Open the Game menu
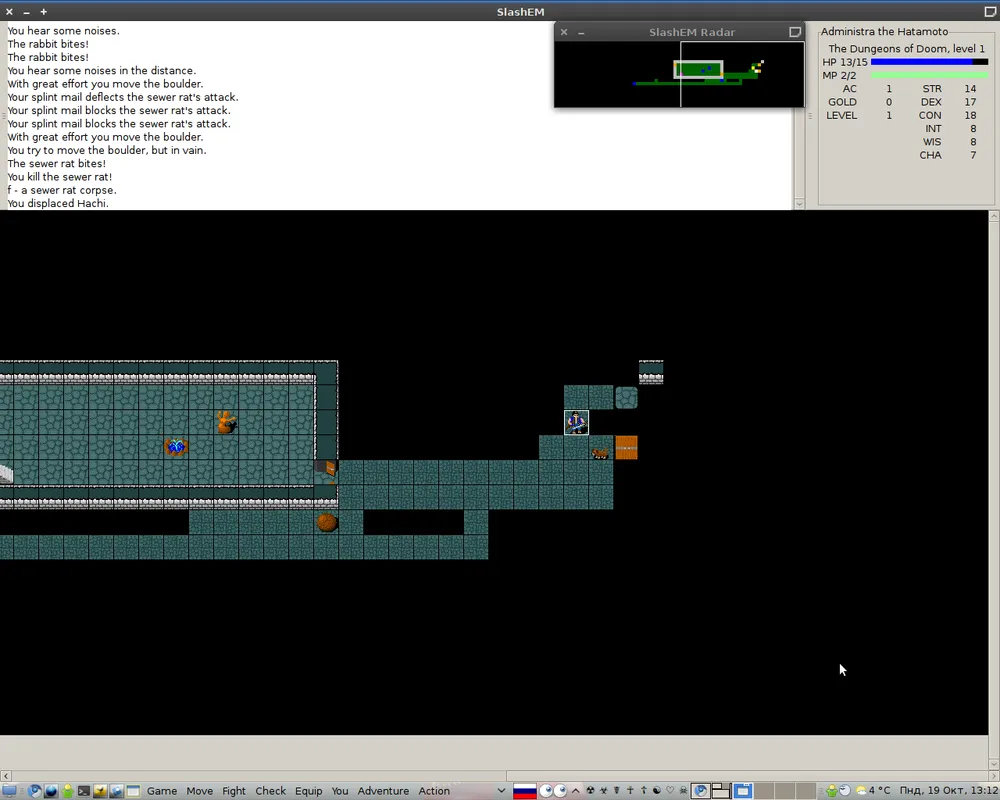Viewport: 1000px width, 800px height. (x=162, y=791)
